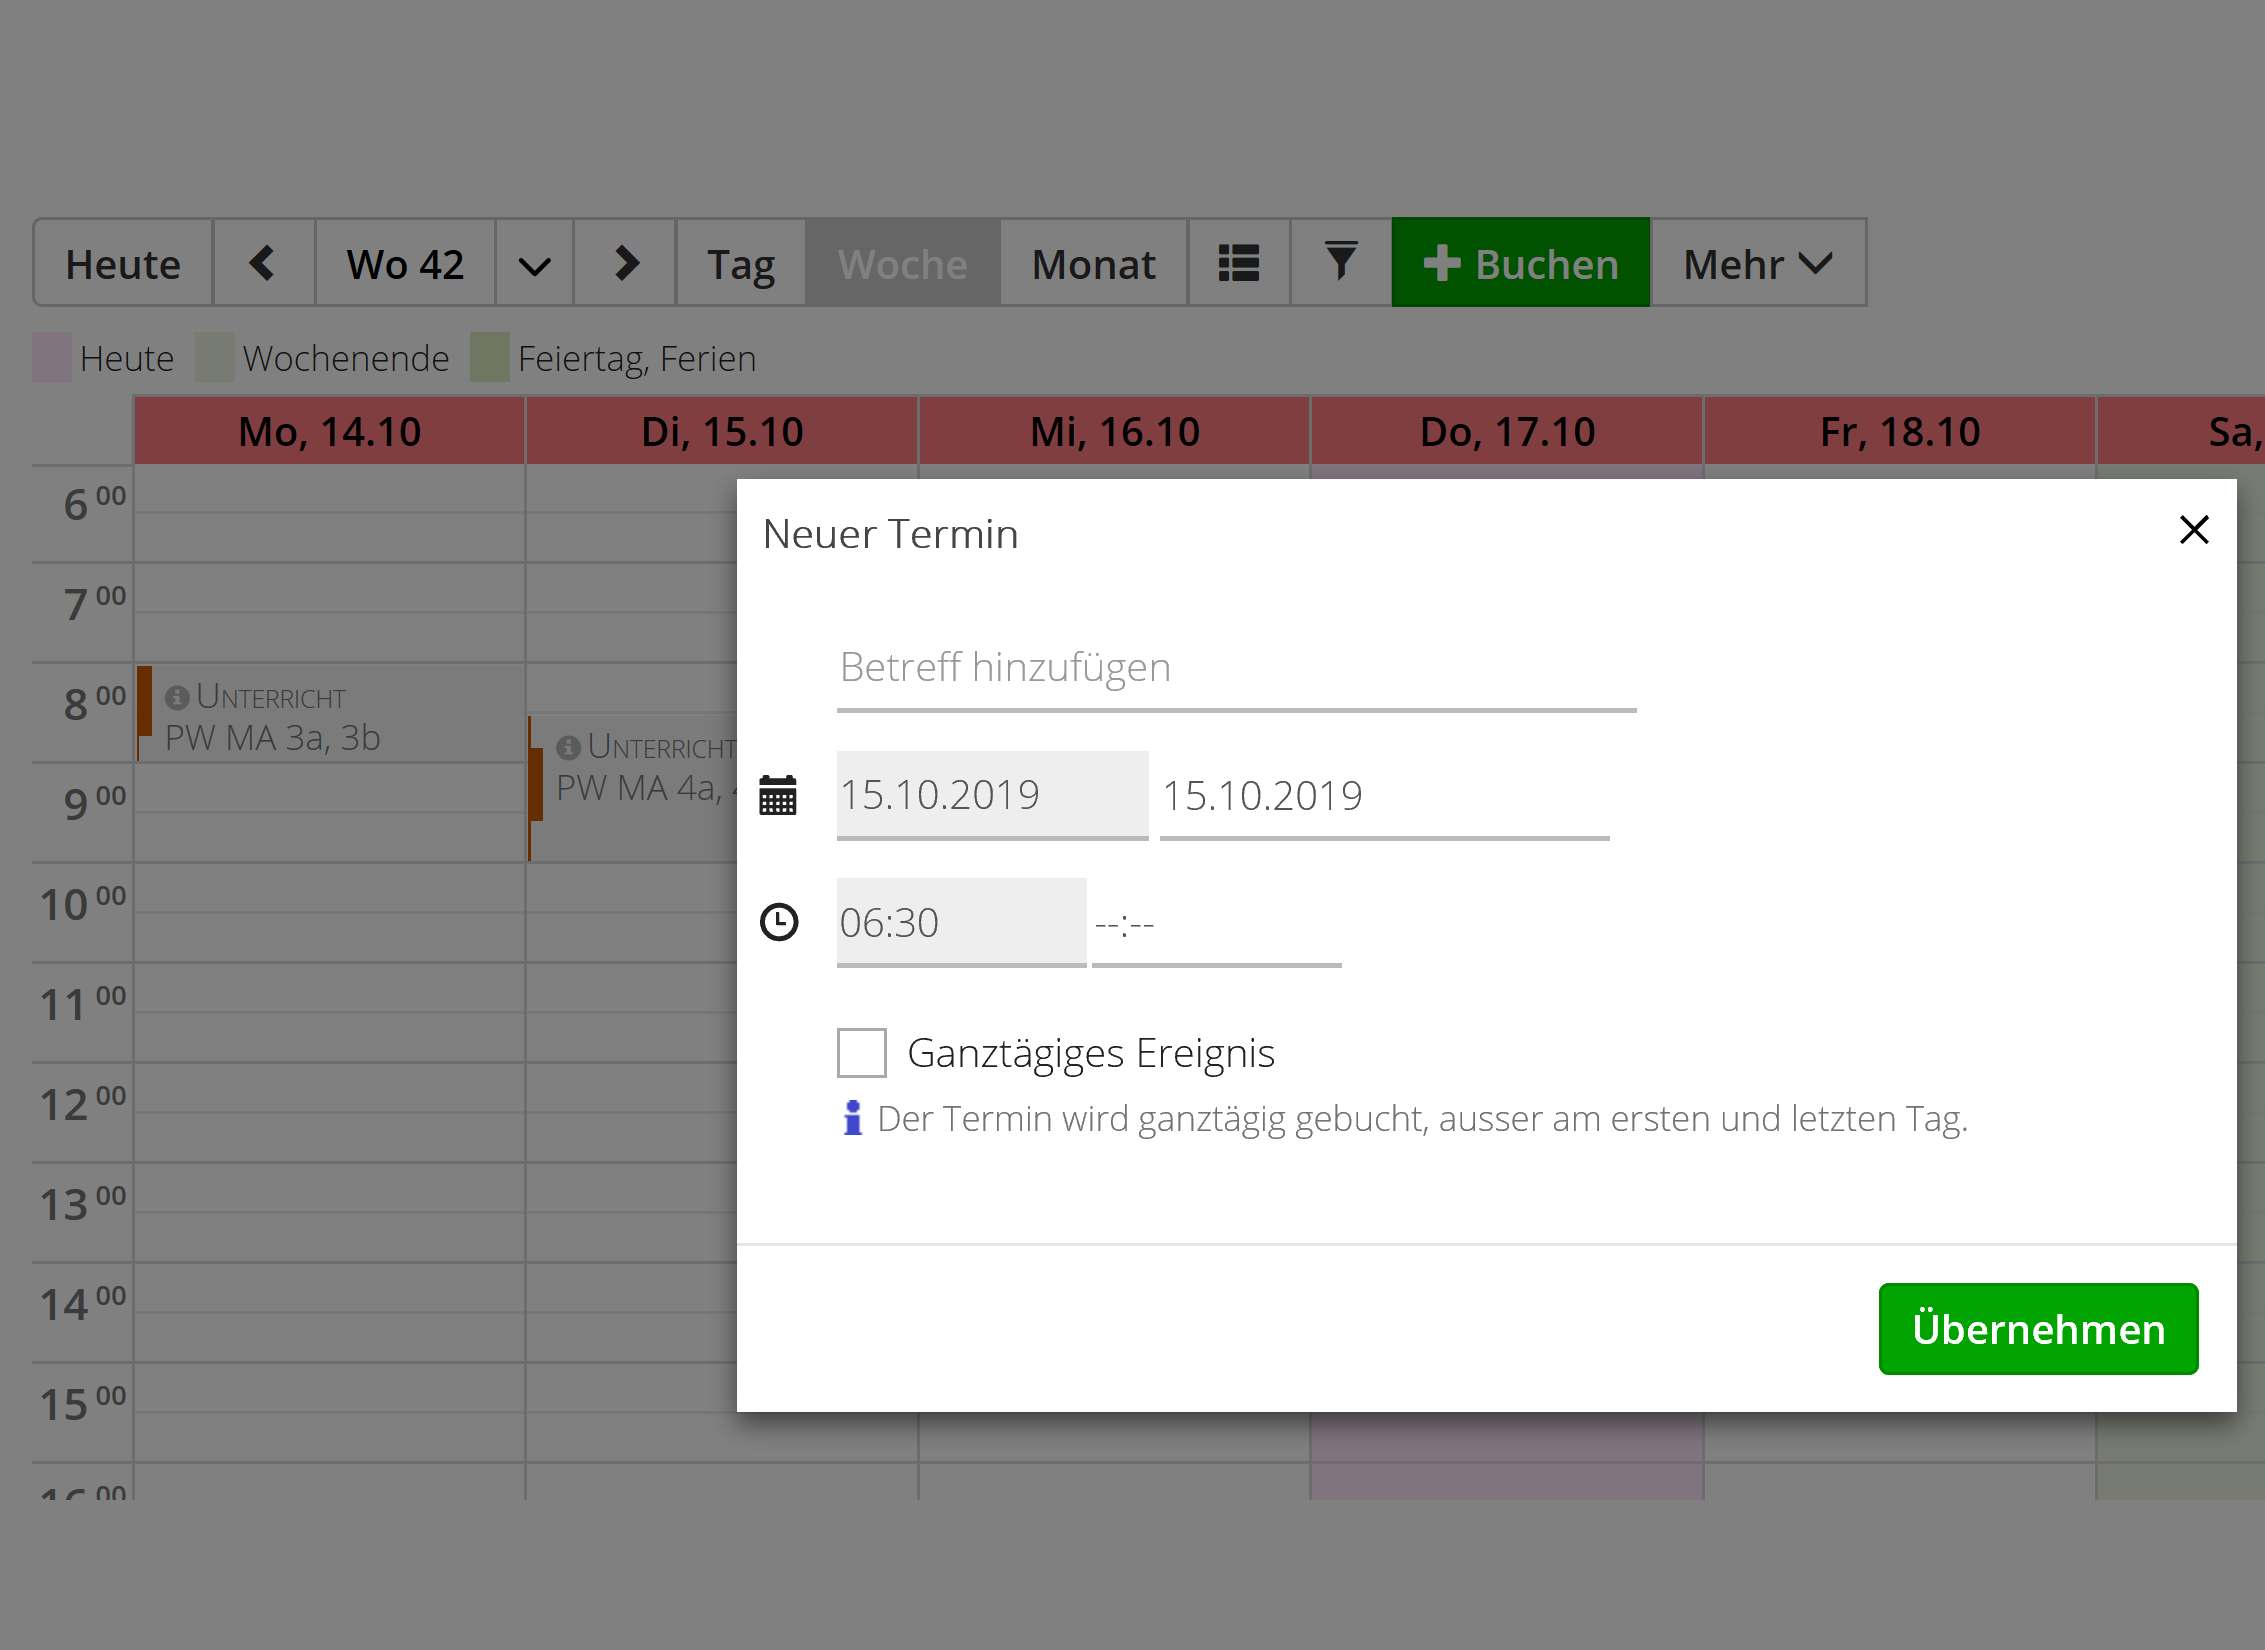Click the Betreff hinzufügen subject field
The image size is (2265, 1650).
pos(1236,668)
